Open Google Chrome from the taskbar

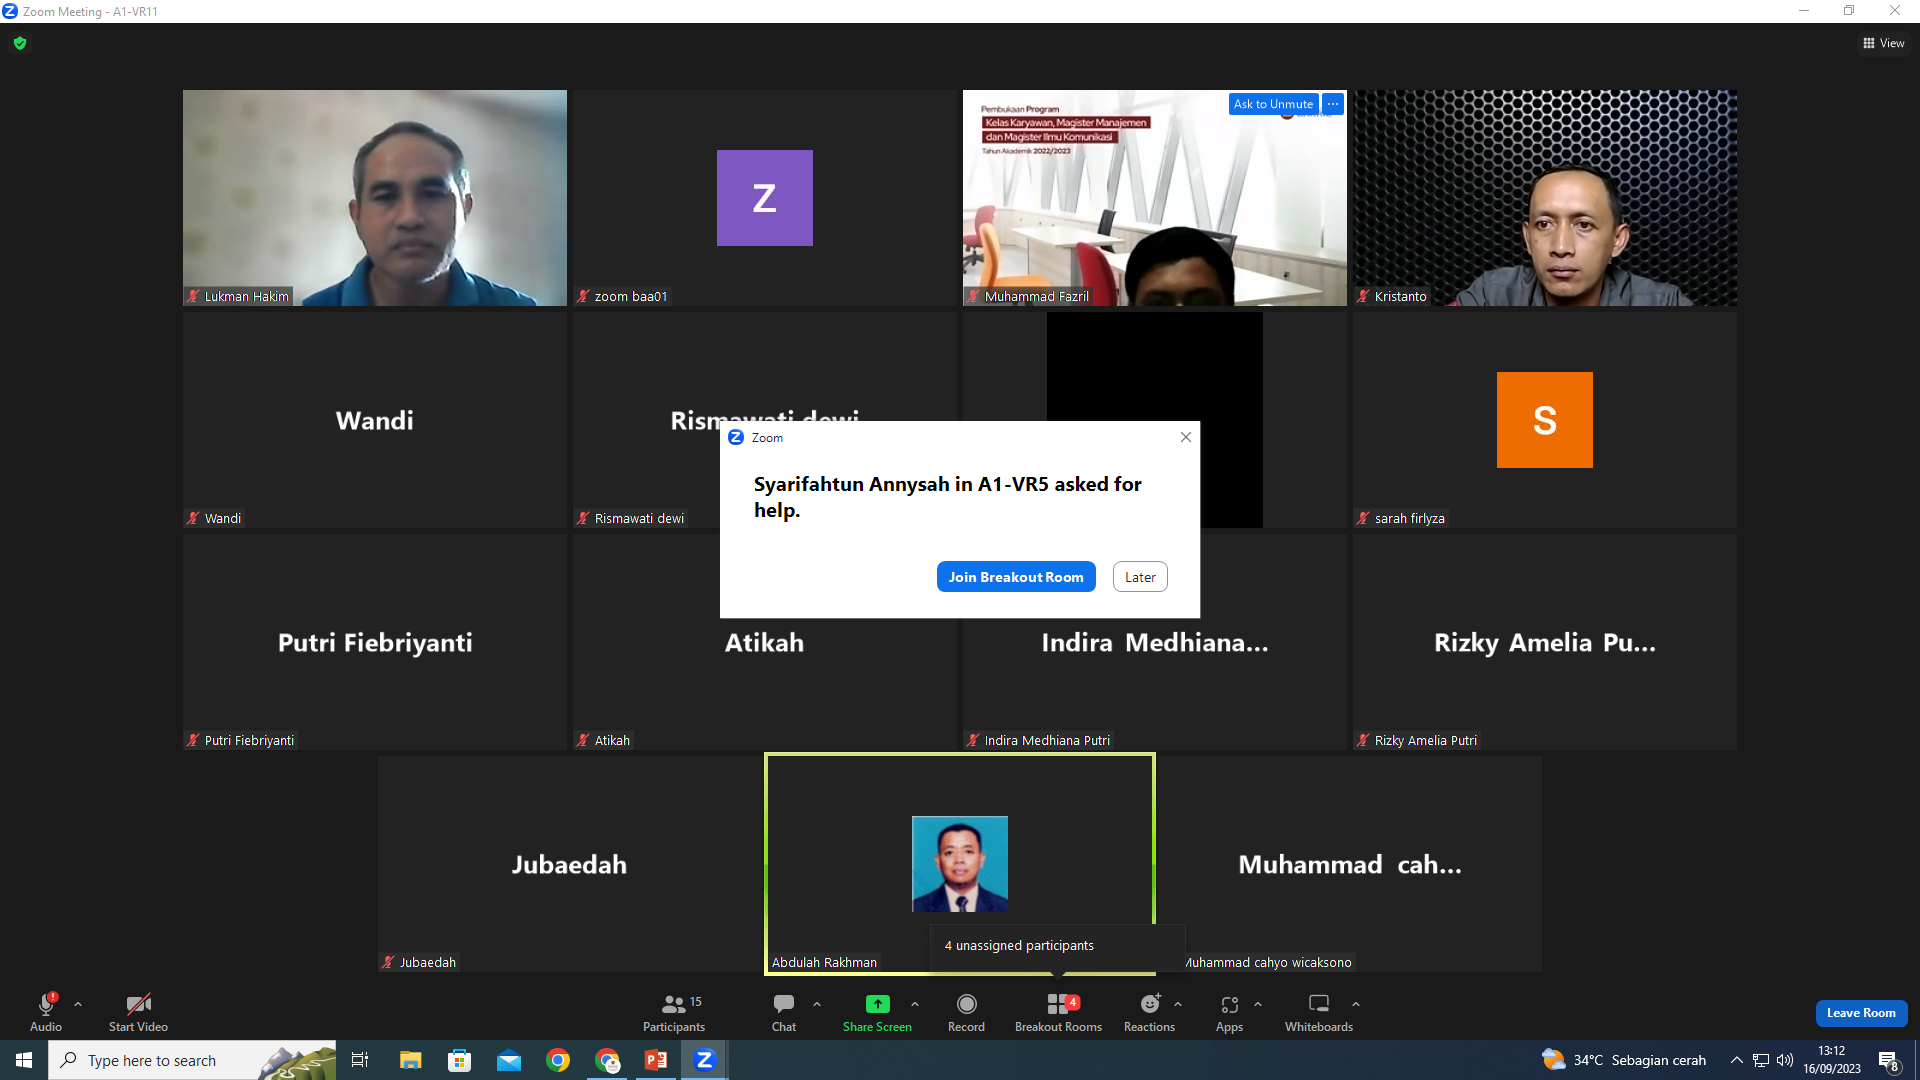tap(558, 1060)
